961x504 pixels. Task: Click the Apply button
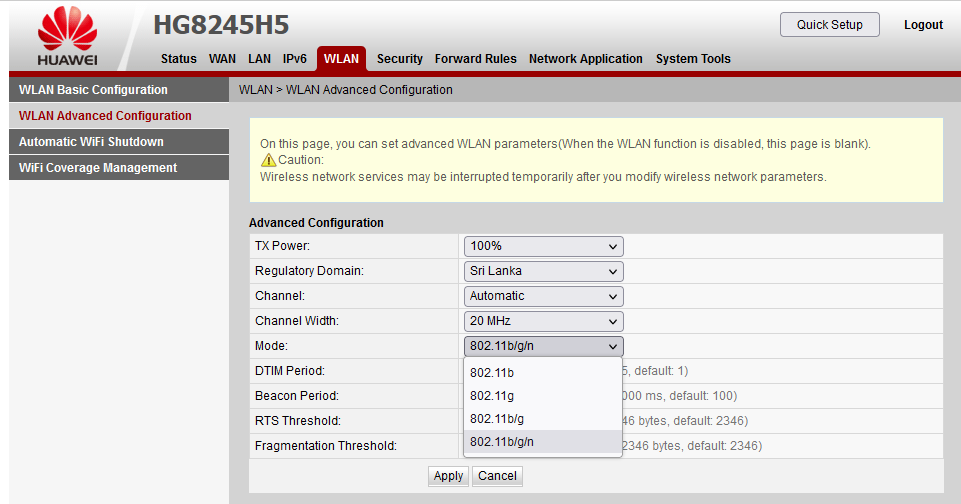point(448,476)
